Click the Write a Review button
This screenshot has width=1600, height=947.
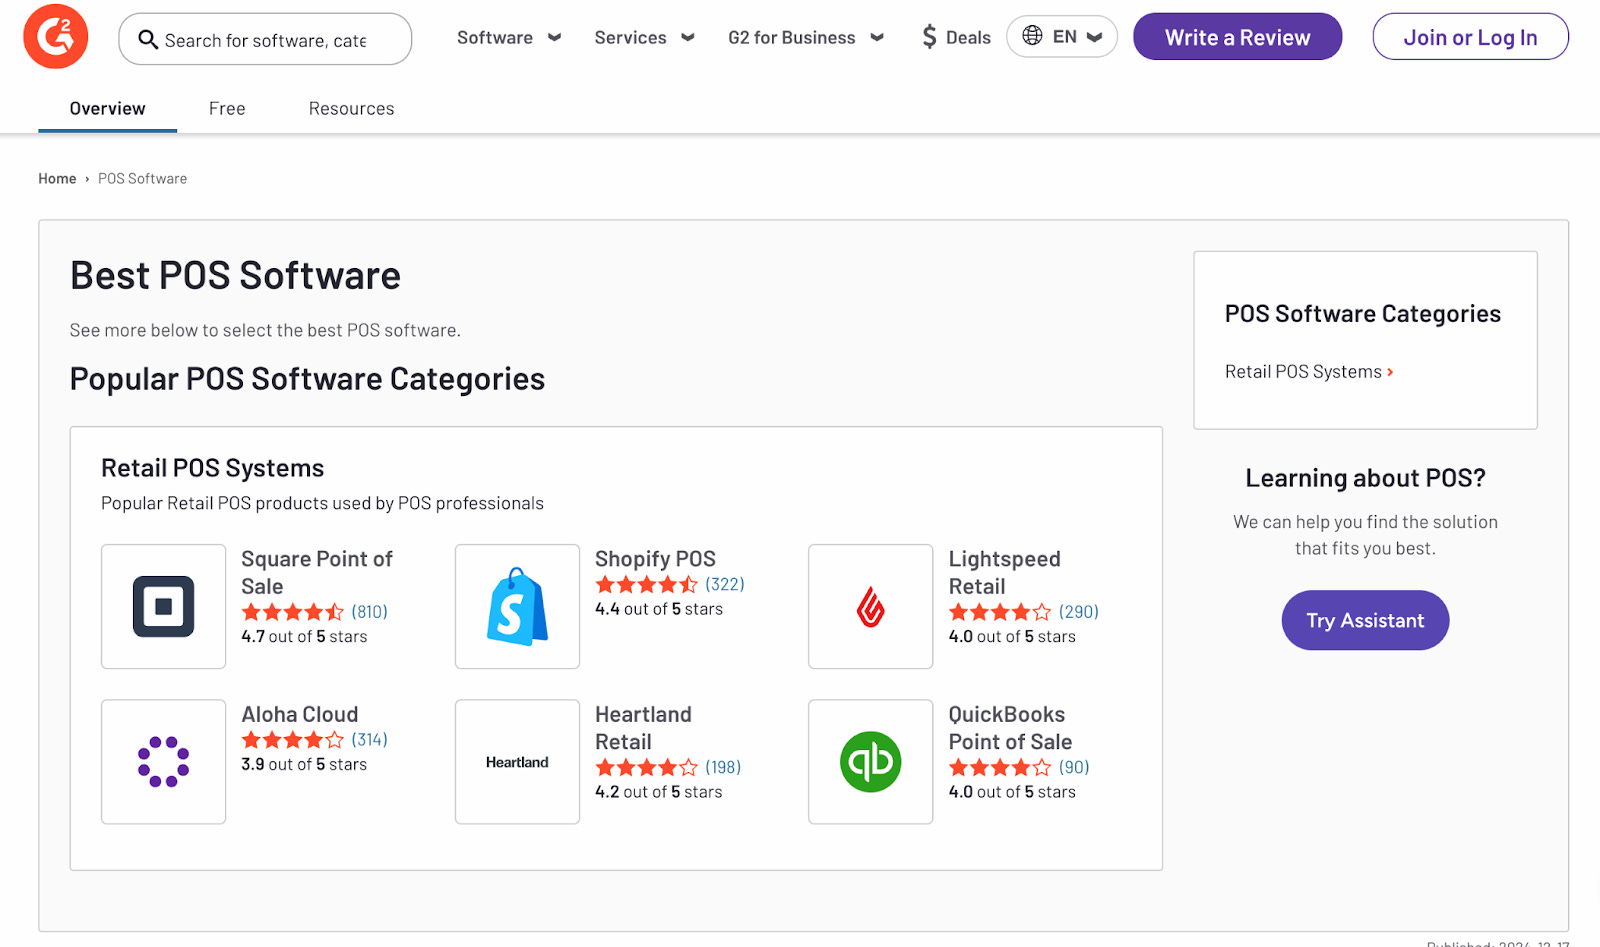(1237, 37)
